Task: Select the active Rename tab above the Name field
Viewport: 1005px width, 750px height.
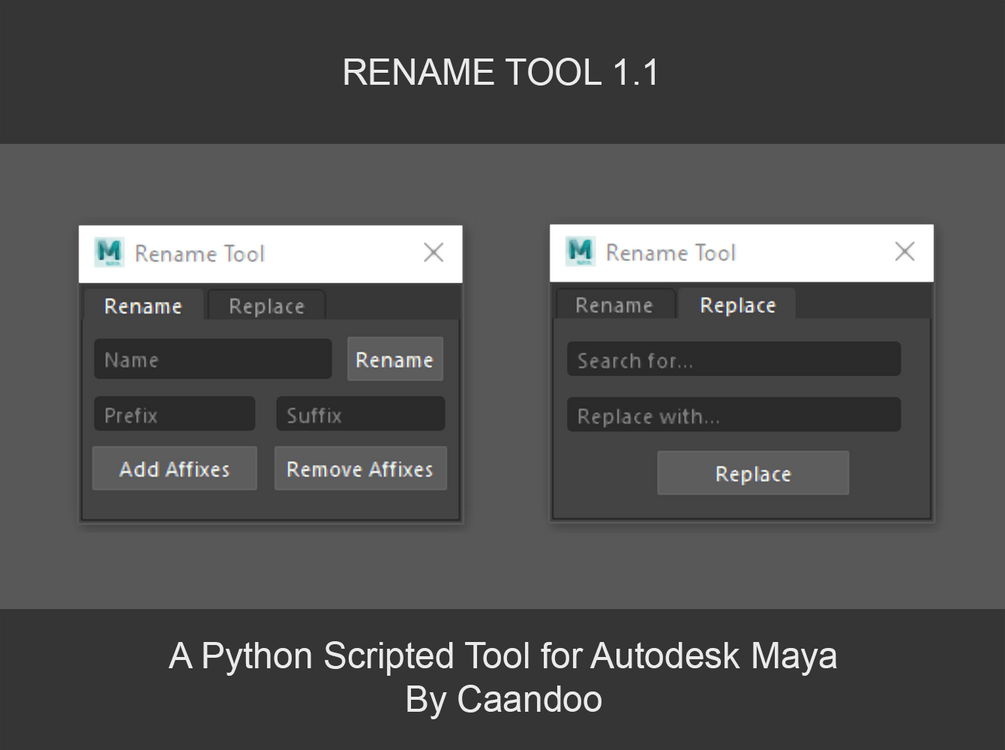Action: point(143,306)
